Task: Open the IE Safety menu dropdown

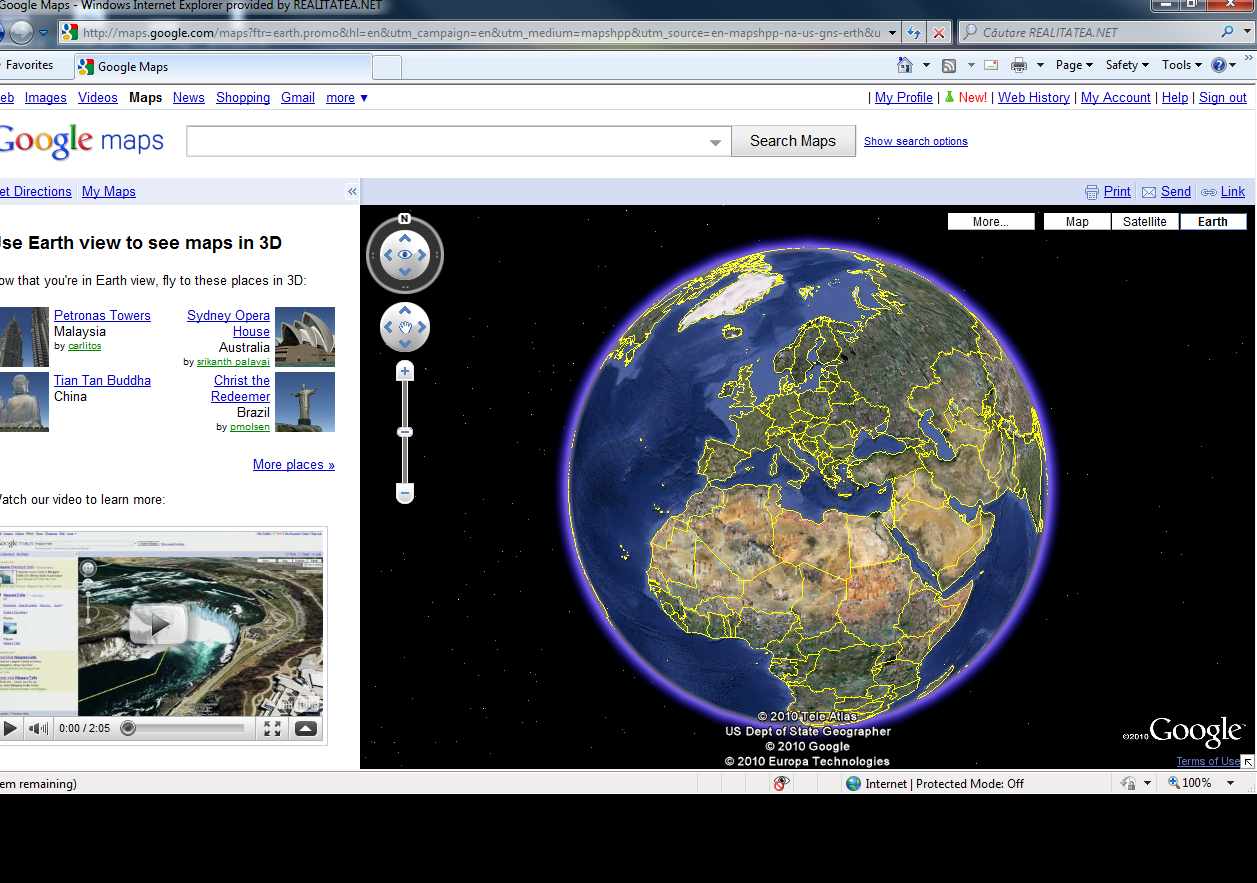Action: click(x=1128, y=65)
